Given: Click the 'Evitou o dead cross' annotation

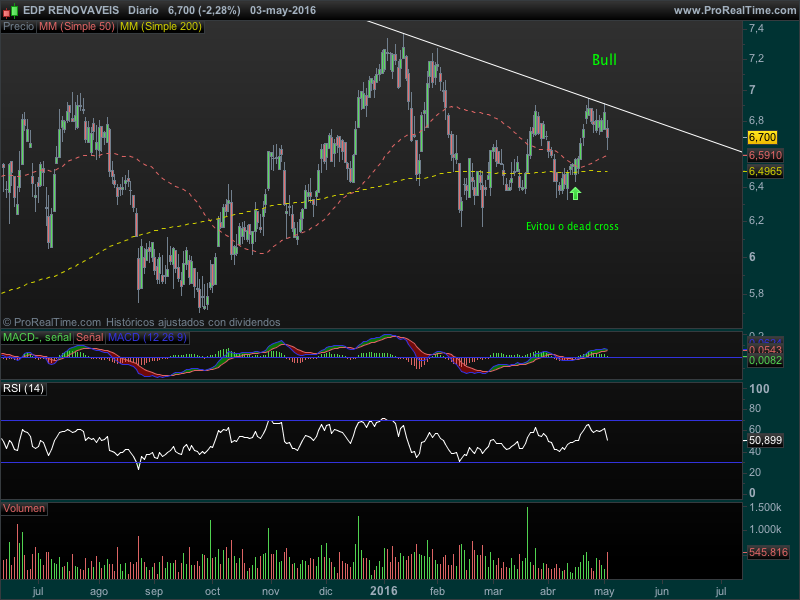Looking at the screenshot, I should click(572, 226).
